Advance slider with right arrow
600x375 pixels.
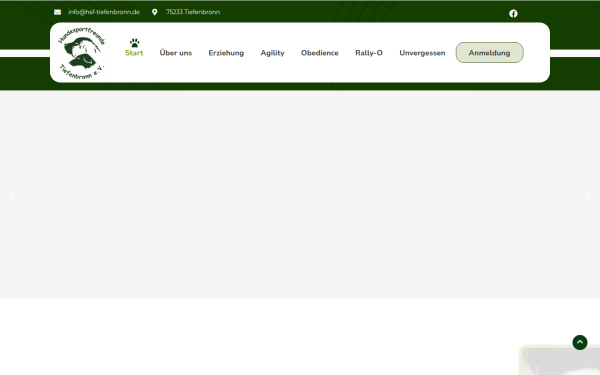pos(587,195)
